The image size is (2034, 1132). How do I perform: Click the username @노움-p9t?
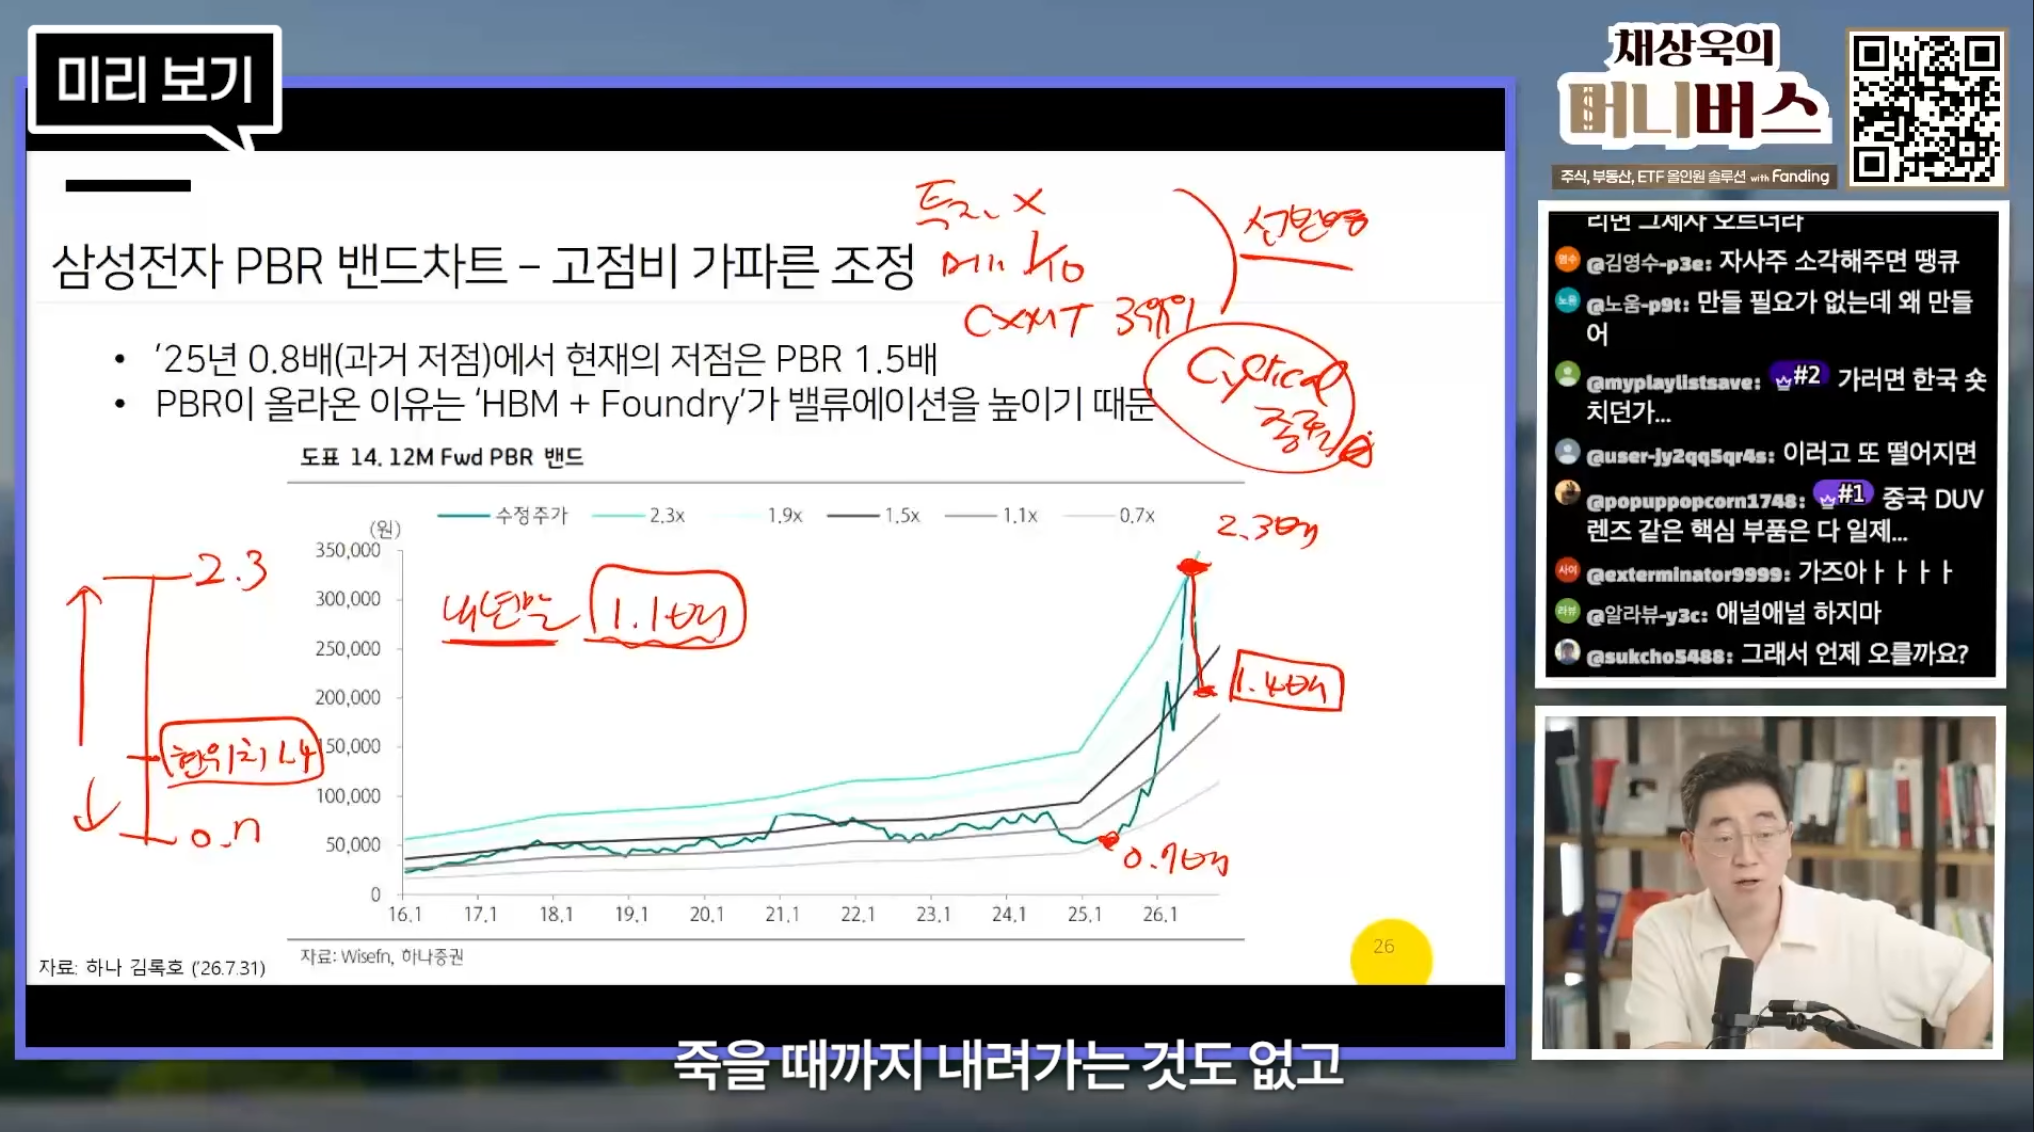point(1637,304)
